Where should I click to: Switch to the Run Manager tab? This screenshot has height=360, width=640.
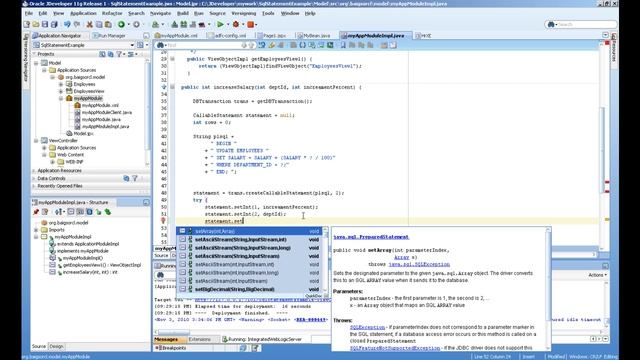point(109,36)
